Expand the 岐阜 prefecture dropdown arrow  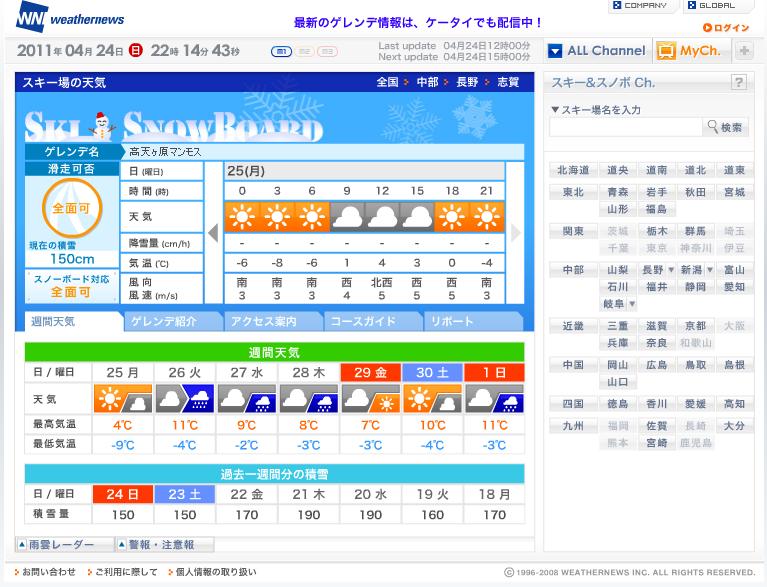pyautogui.click(x=632, y=304)
